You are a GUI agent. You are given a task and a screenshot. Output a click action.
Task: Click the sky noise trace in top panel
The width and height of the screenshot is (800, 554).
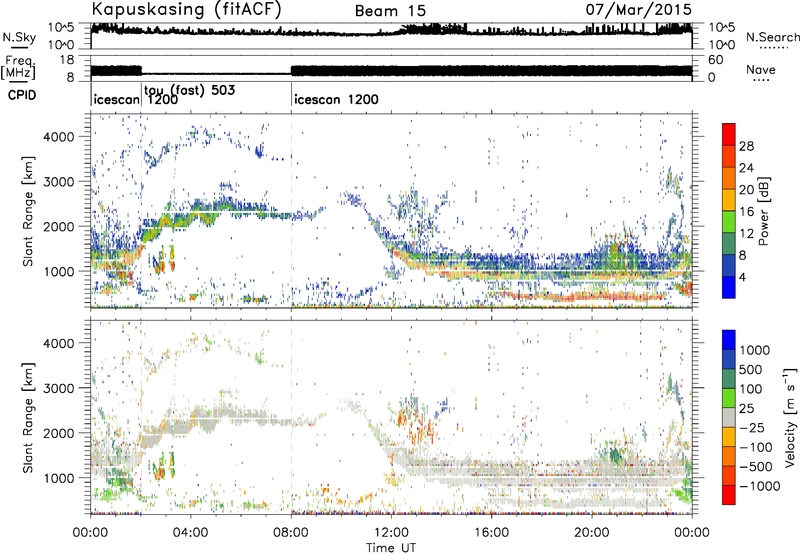(x=391, y=31)
